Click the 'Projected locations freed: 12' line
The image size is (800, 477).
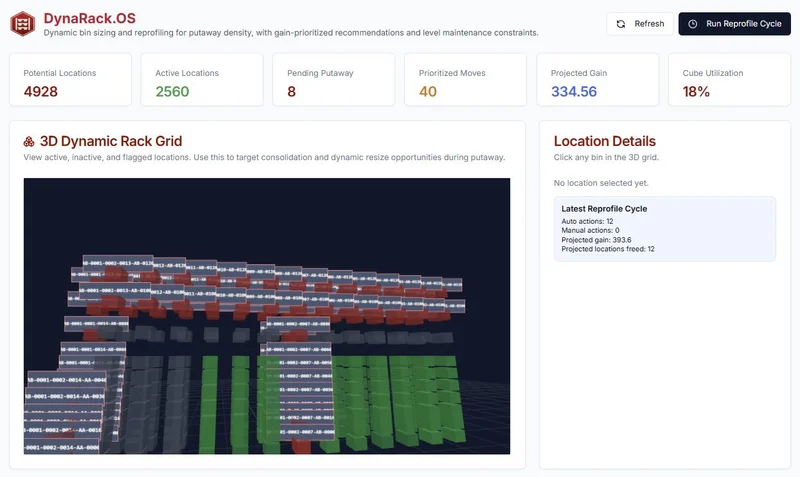pos(608,249)
